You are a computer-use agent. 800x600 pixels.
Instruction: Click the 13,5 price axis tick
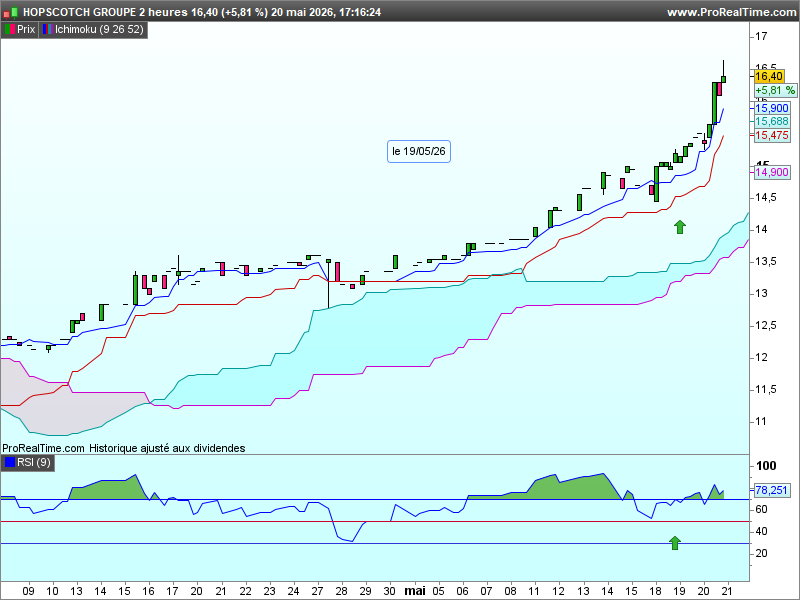766,261
